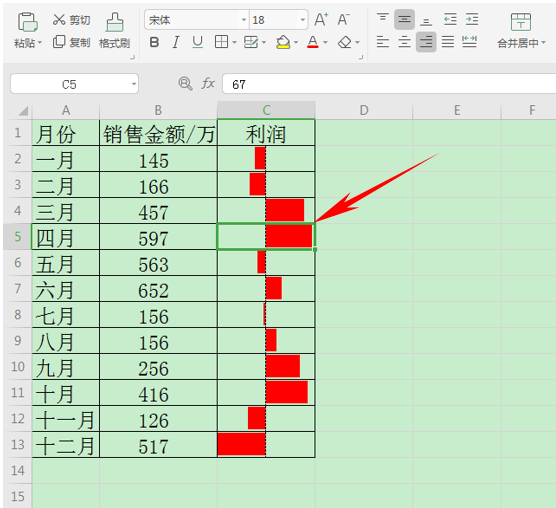Viewport: 556px width, 508px height.
Task: Align text to top of cell
Action: tap(383, 19)
